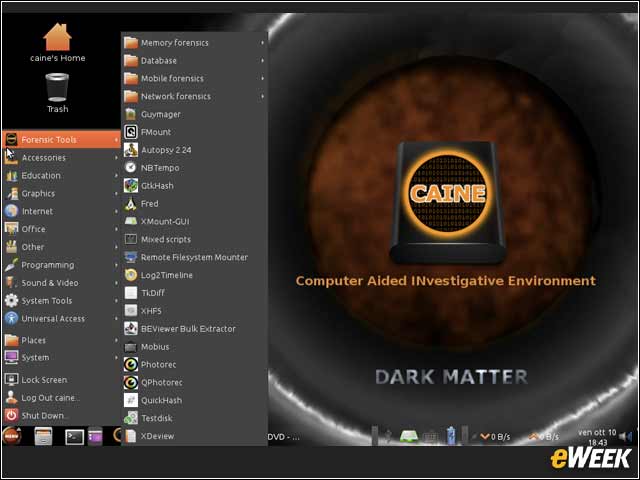Viewport: 640px width, 480px height.
Task: Expand Network forensics submenu
Action: 194,96
